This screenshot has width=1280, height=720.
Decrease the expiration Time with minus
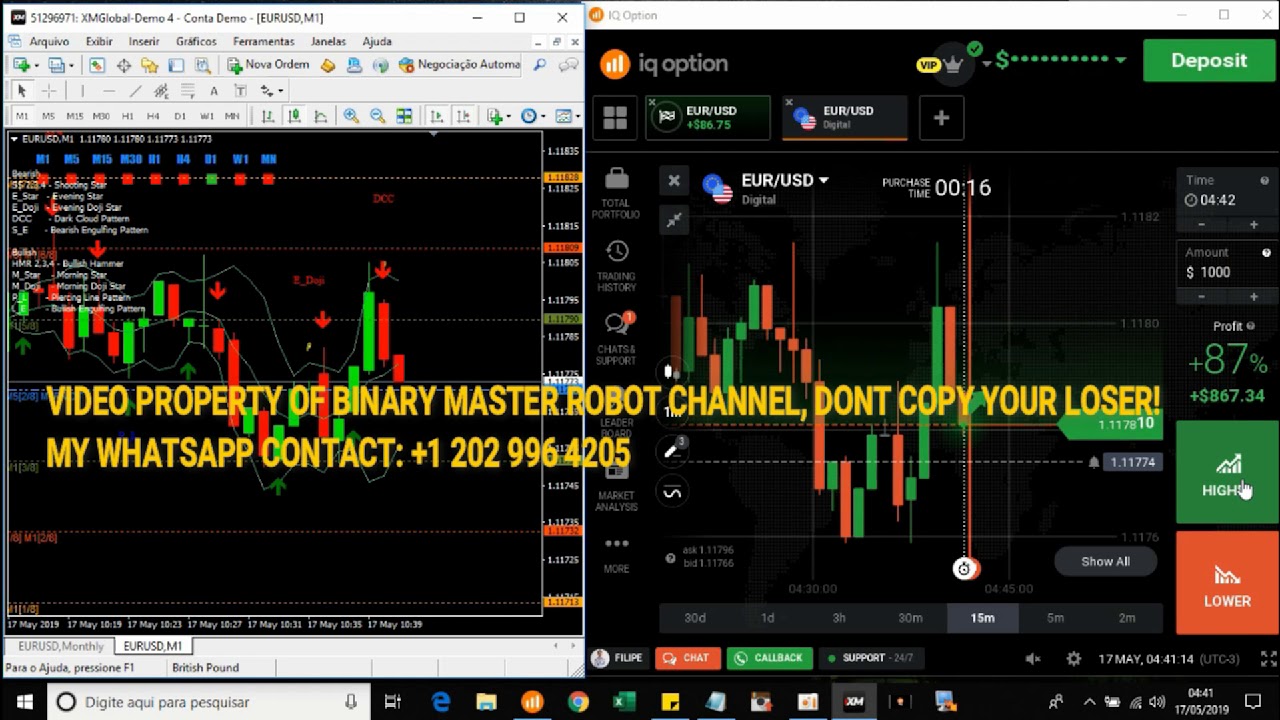pos(1201,225)
